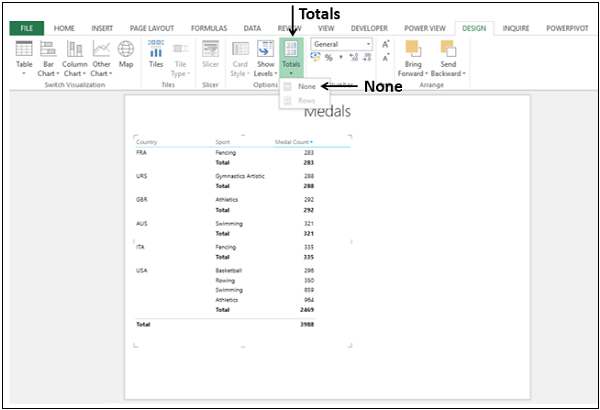
Task: Click the percent format icon
Action: pyautogui.click(x=327, y=58)
